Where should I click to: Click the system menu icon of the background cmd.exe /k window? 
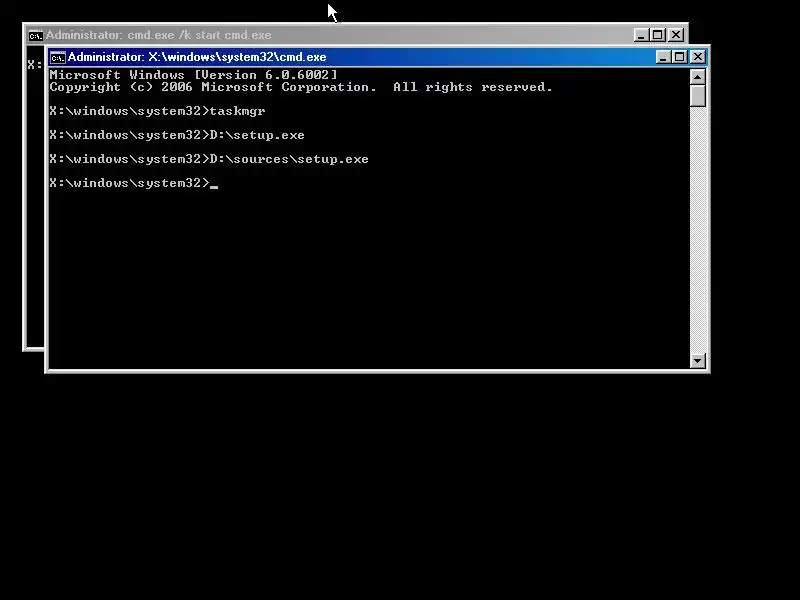click(x=35, y=36)
